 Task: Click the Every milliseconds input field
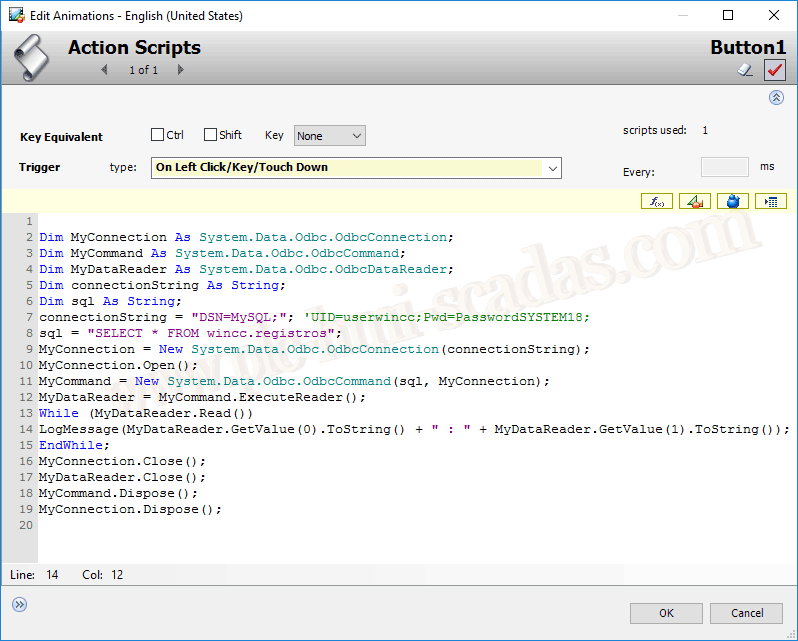(724, 167)
